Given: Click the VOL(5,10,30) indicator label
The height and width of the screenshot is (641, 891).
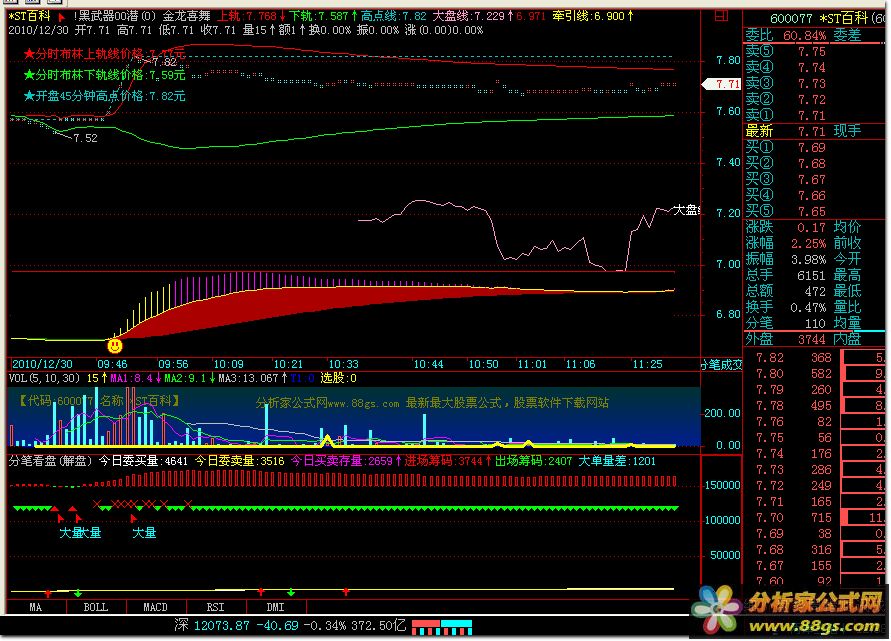Looking at the screenshot, I should tap(44, 378).
